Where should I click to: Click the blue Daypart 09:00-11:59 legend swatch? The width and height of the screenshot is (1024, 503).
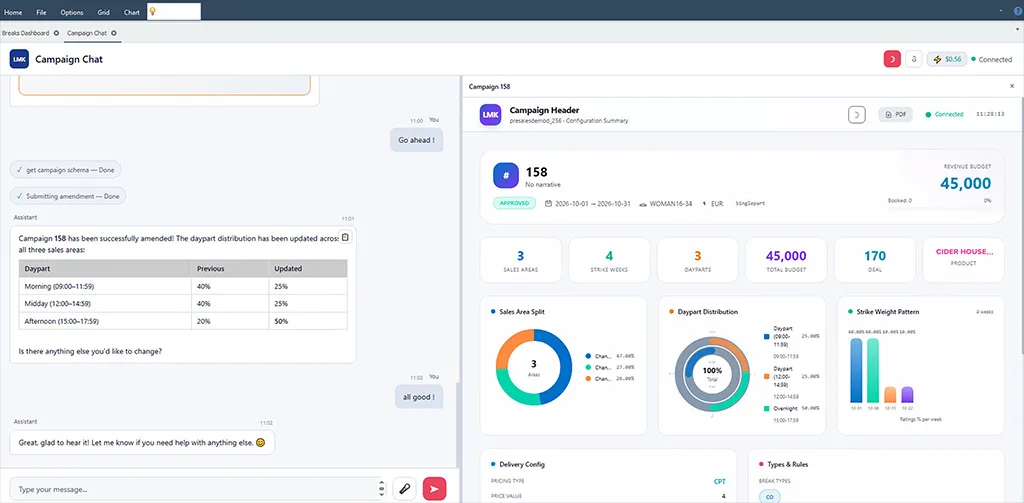(767, 336)
